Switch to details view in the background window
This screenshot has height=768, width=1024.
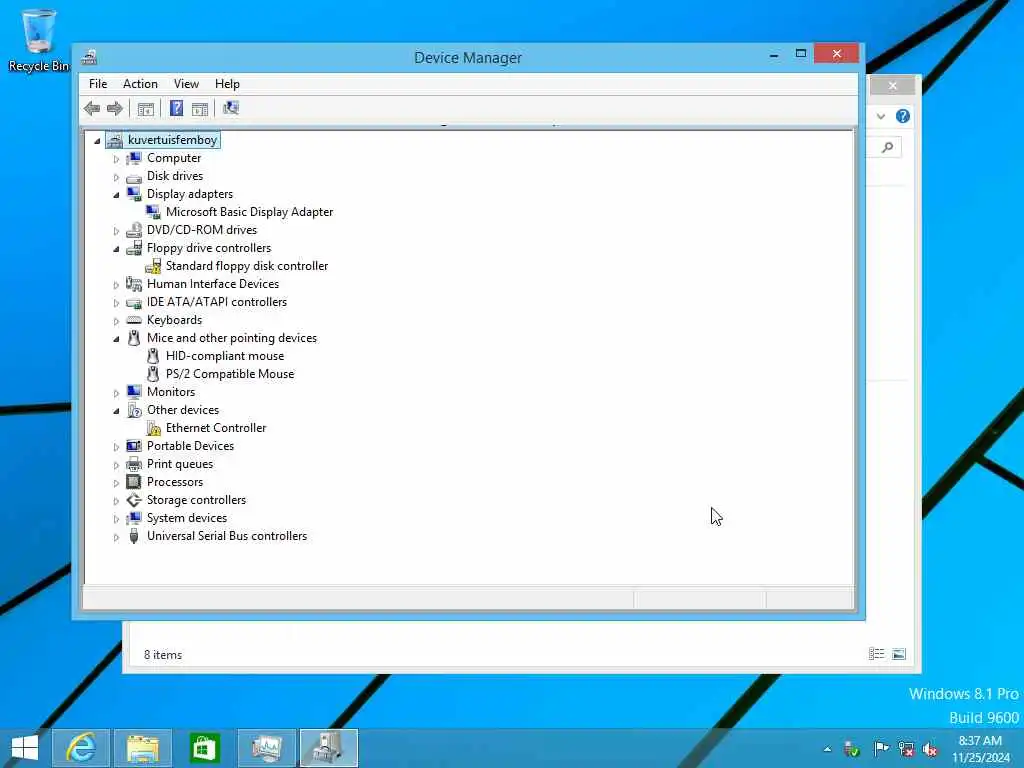[876, 654]
